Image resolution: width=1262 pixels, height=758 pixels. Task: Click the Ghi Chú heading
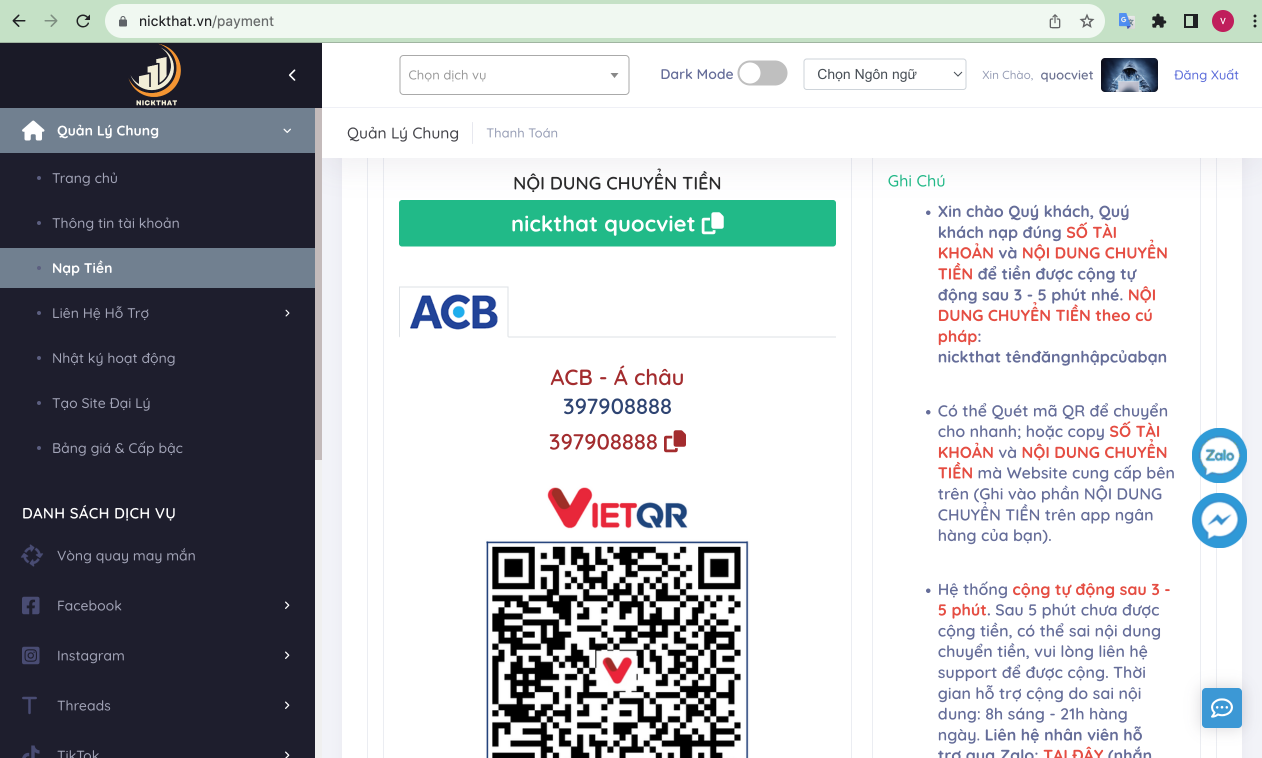[x=916, y=181]
